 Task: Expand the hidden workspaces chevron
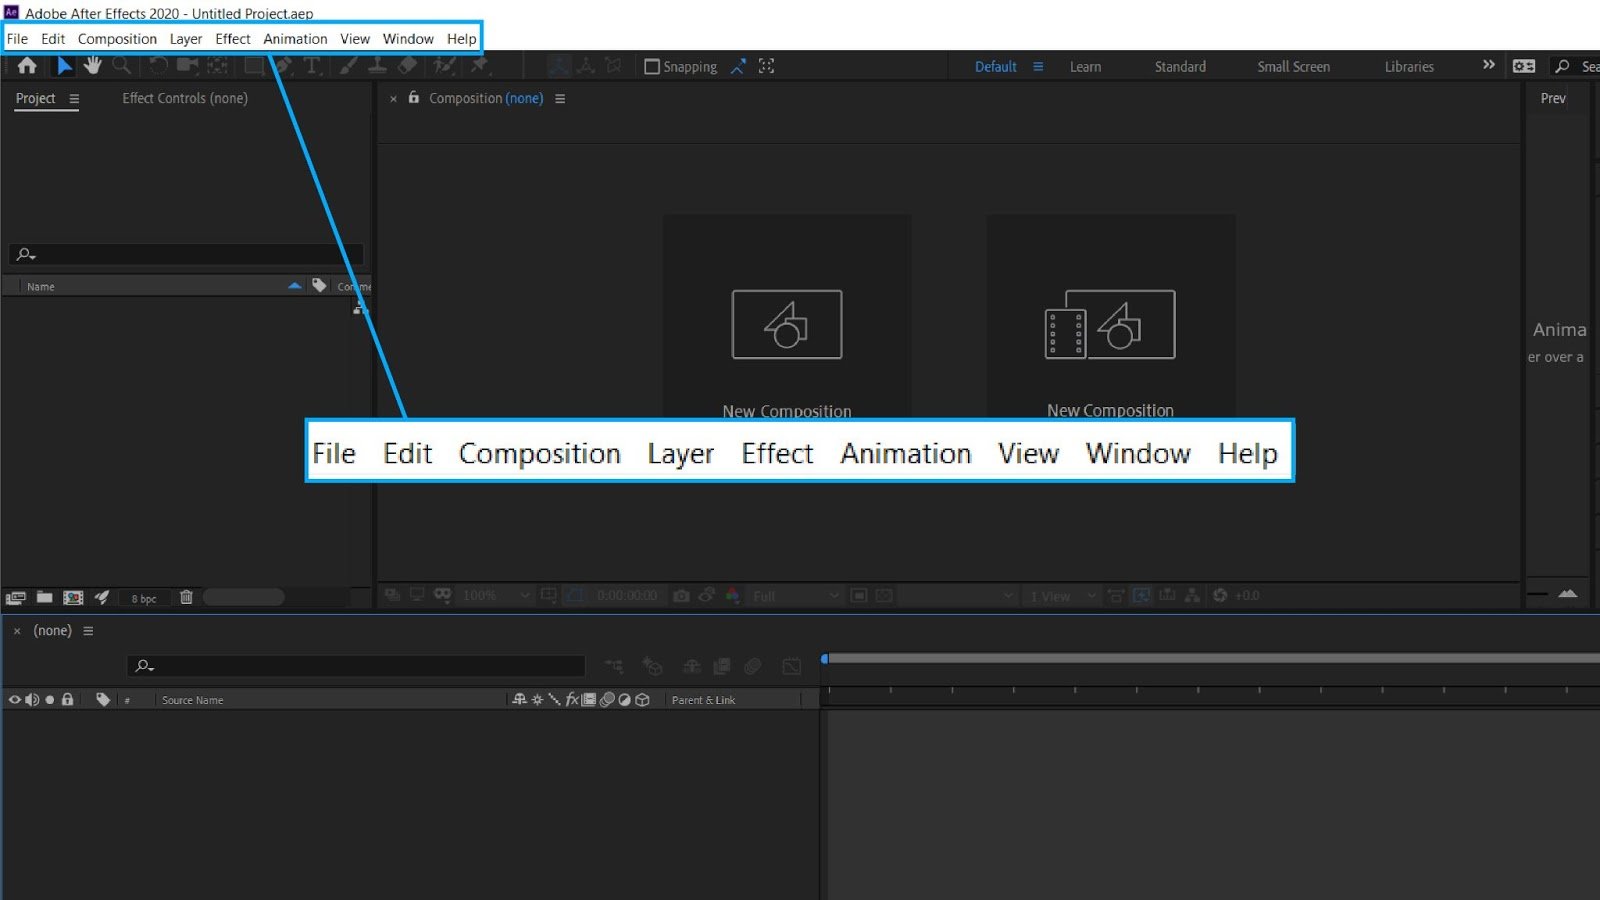[x=1488, y=65]
